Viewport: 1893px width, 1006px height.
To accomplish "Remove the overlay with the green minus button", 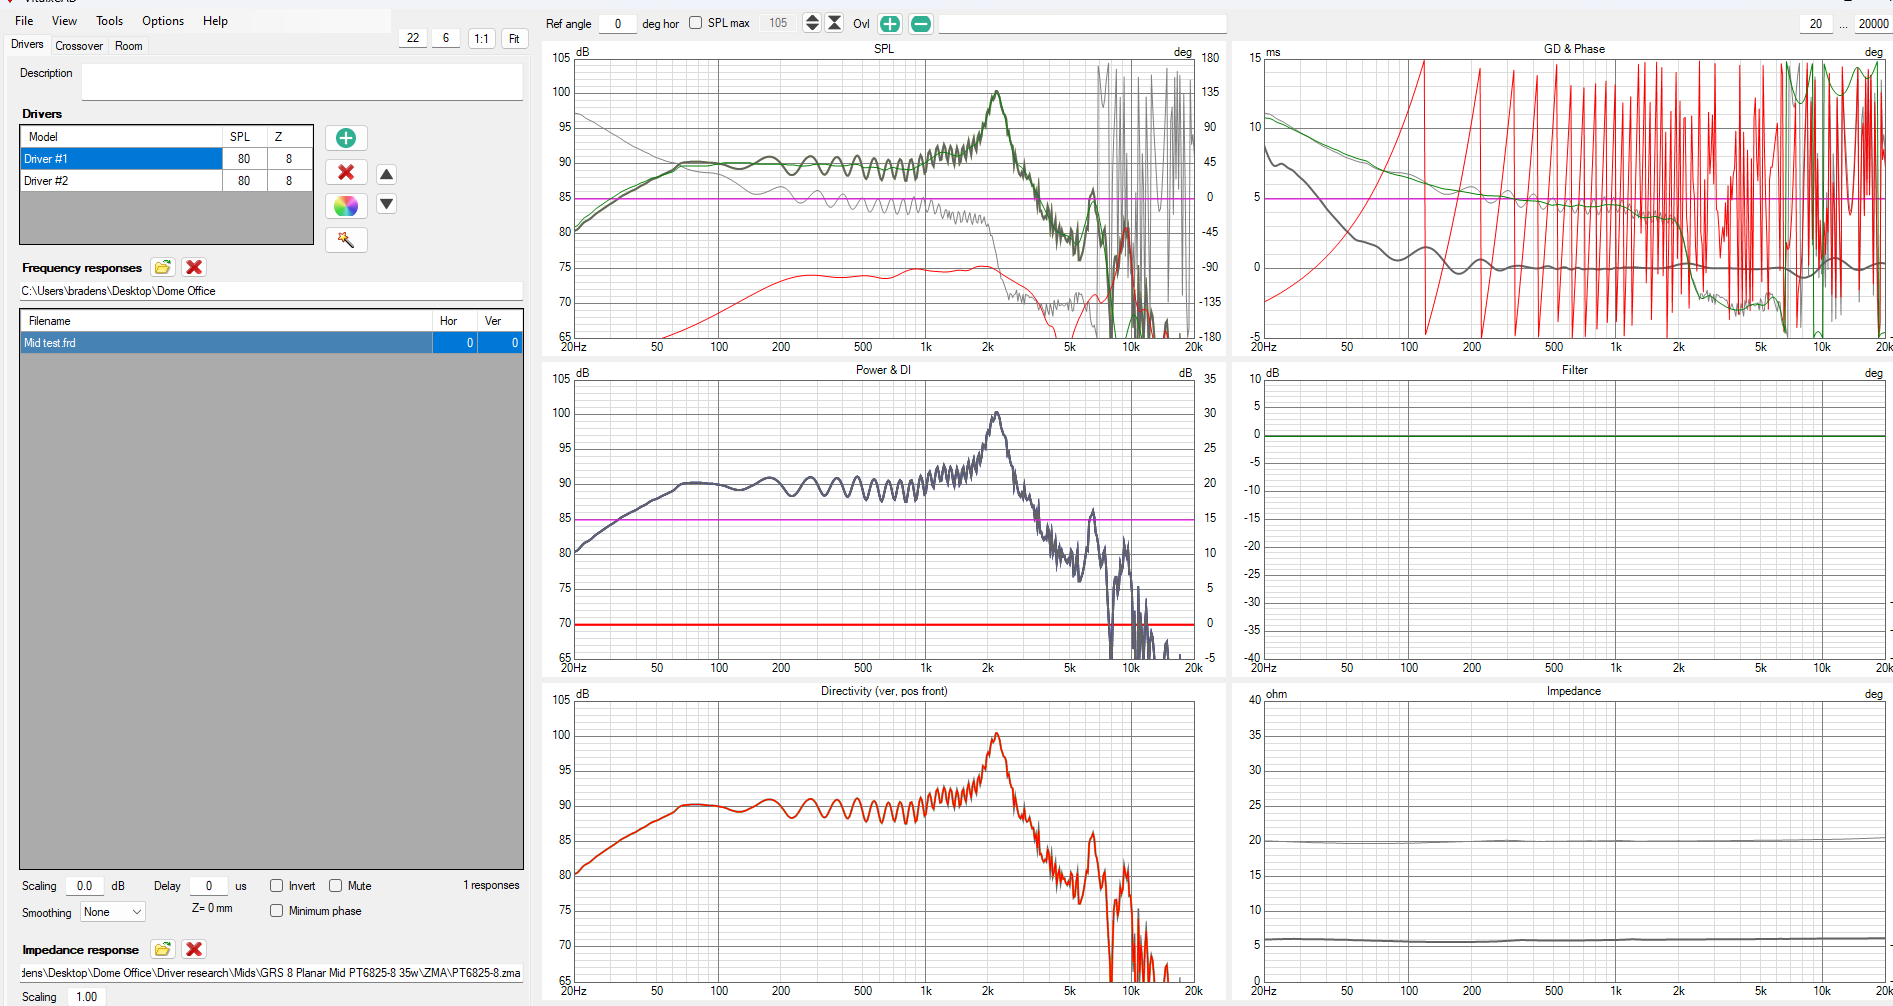I will pos(921,24).
